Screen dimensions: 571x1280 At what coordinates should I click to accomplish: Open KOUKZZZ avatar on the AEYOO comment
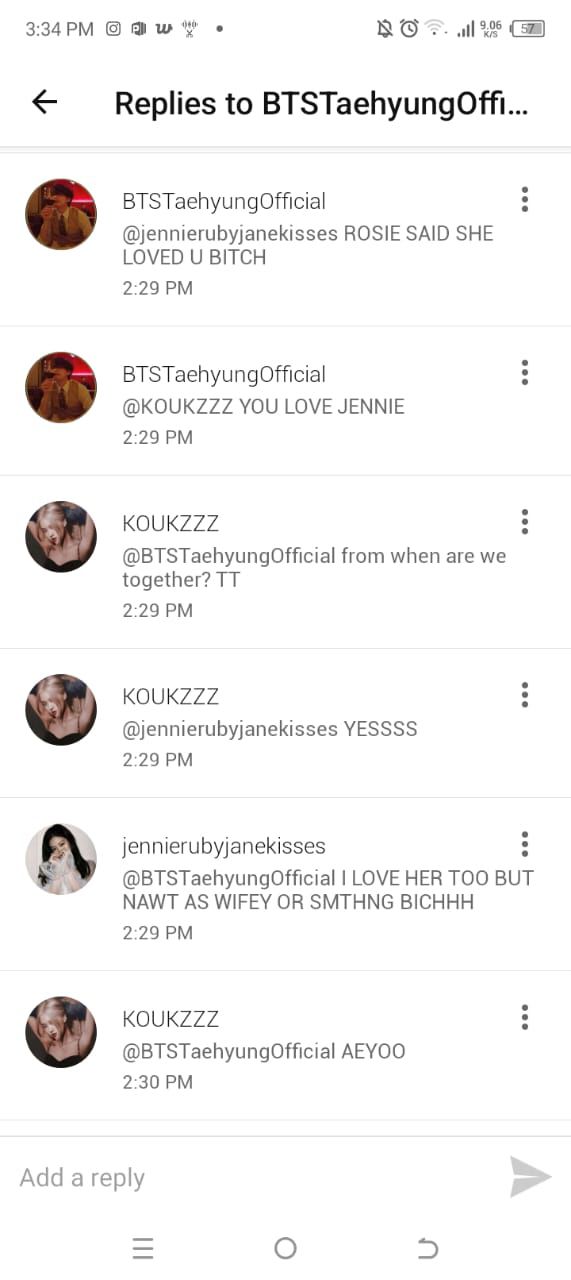61,1032
